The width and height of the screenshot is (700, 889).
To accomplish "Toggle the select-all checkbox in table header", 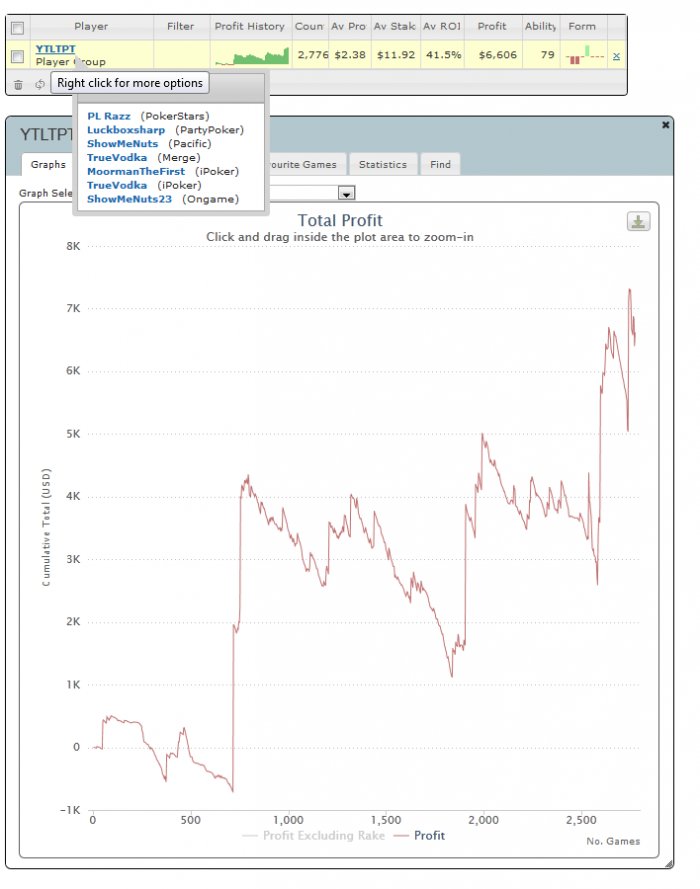I will coord(18,27).
